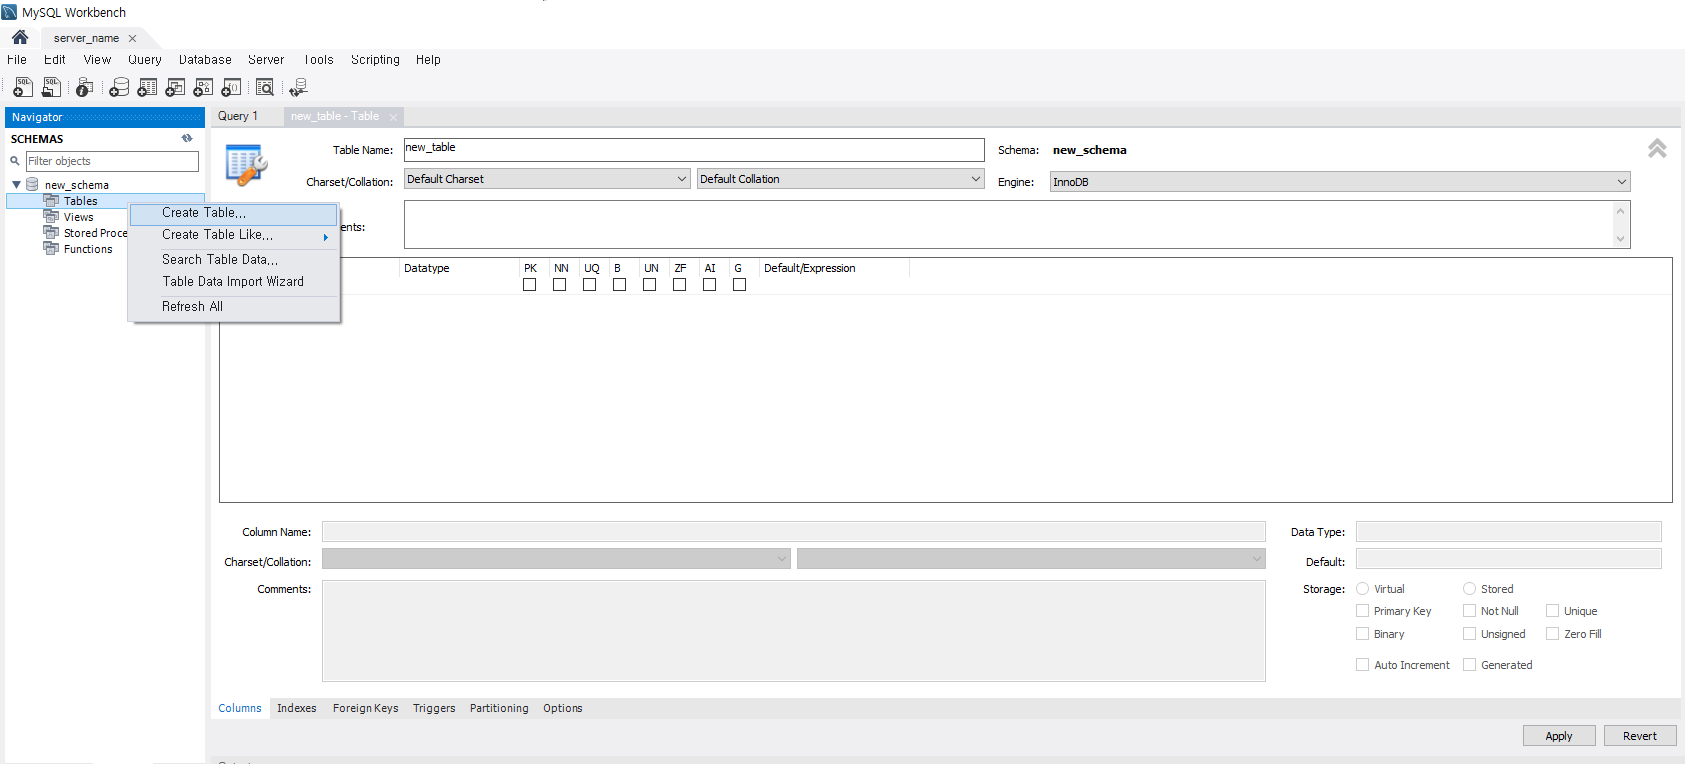Click the table editor wrench icon
This screenshot has width=1685, height=764.
tap(246, 165)
